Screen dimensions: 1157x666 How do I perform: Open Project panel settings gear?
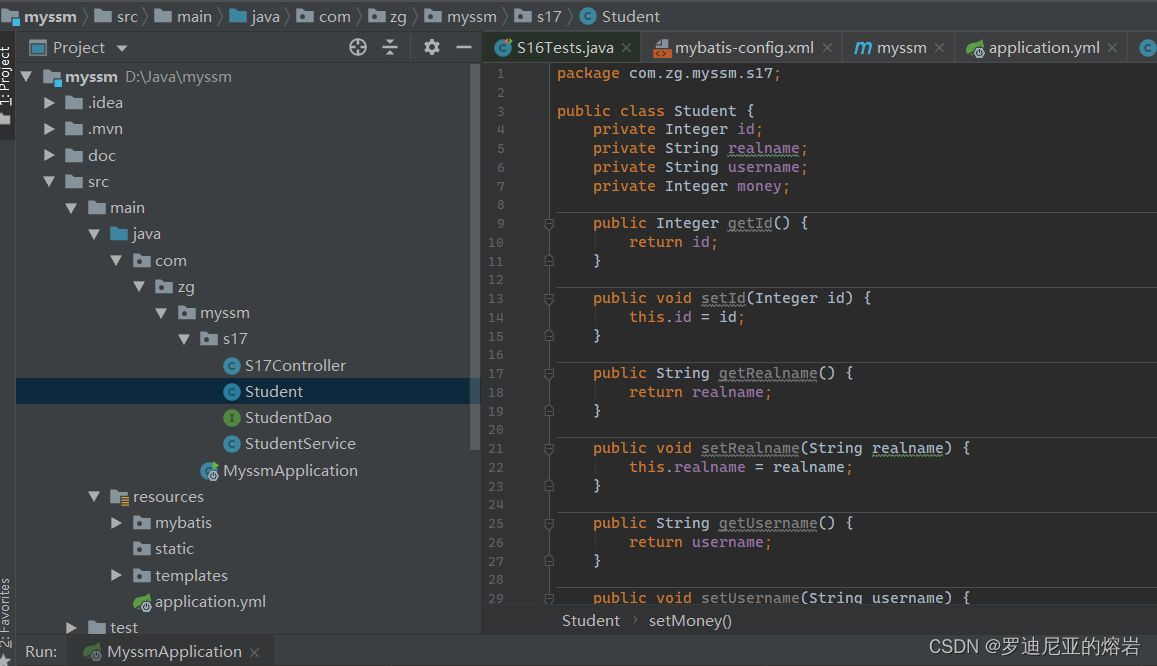click(432, 47)
